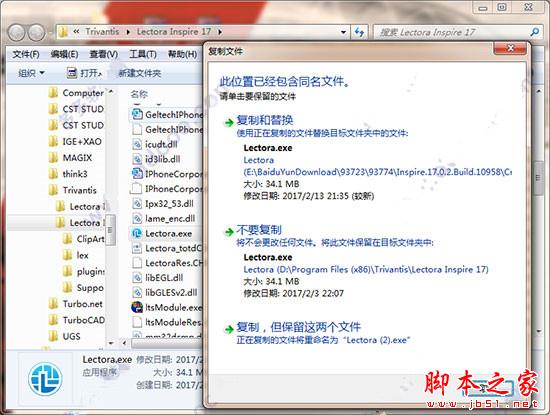This screenshot has height=415, width=550.
Task: Click the search box for Lectora Inspire 17
Action: click(452, 32)
